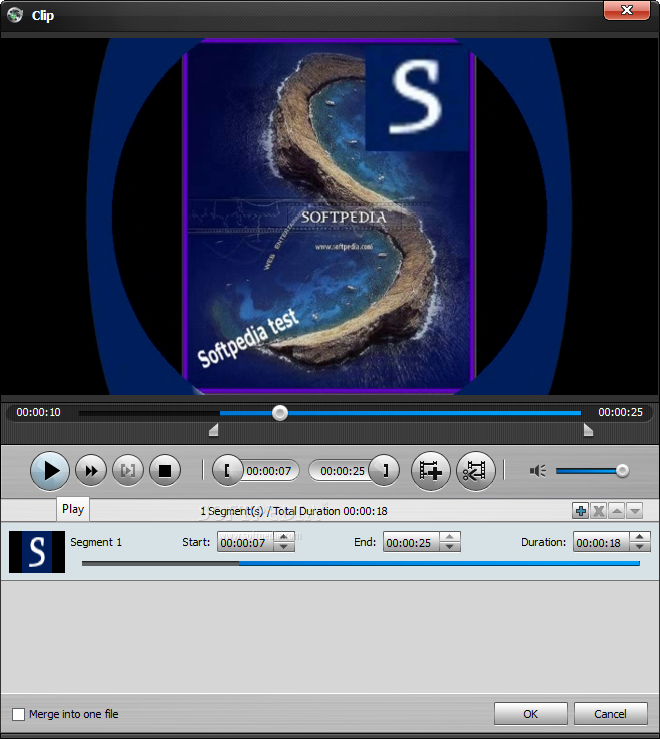The width and height of the screenshot is (660, 739).
Task: Set end point with right bracket button
Action: click(384, 470)
